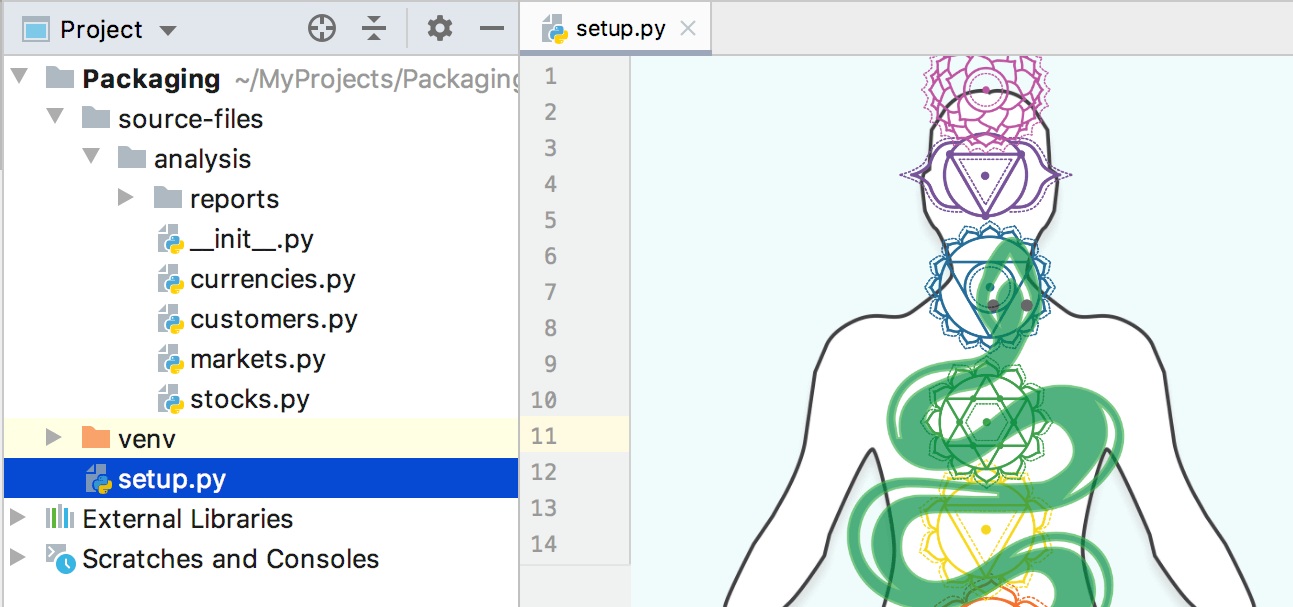Select Scratches and Consoles row

point(261,558)
